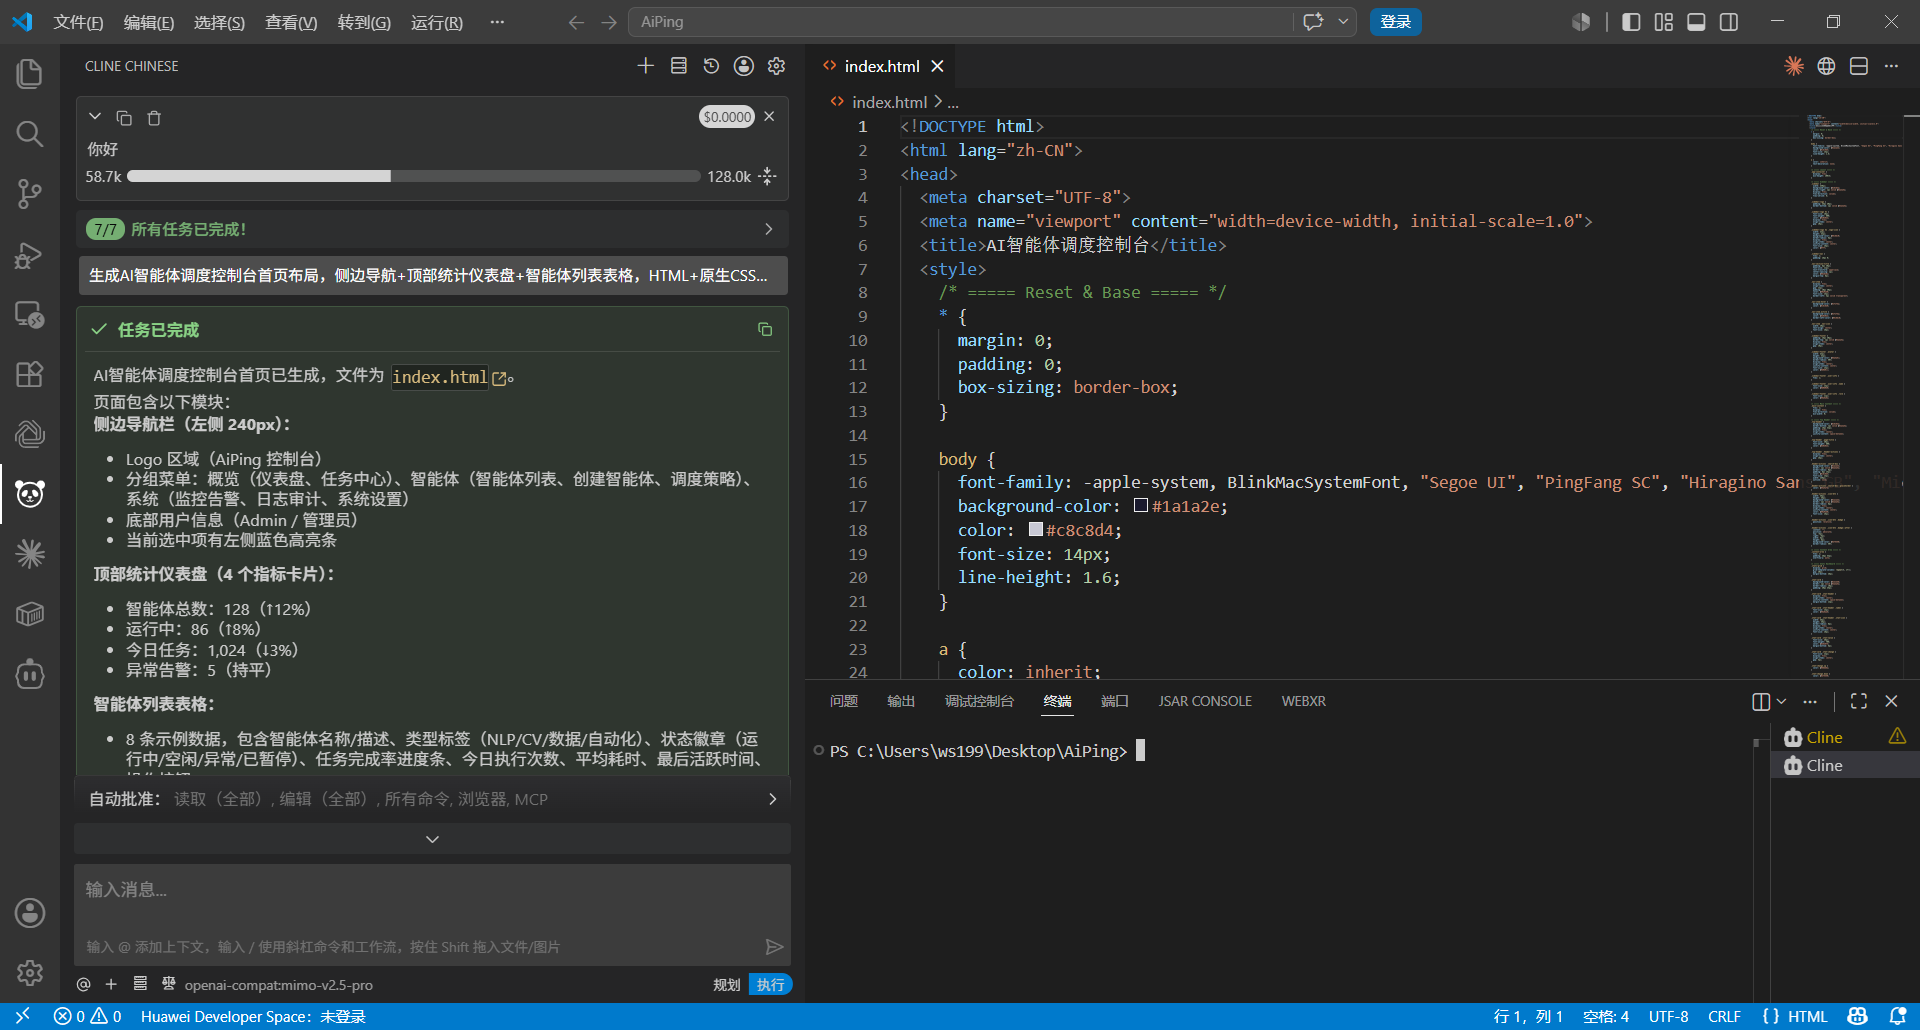Open the terminal split dropdown arrow
The width and height of the screenshot is (1920, 1030).
(x=1781, y=701)
